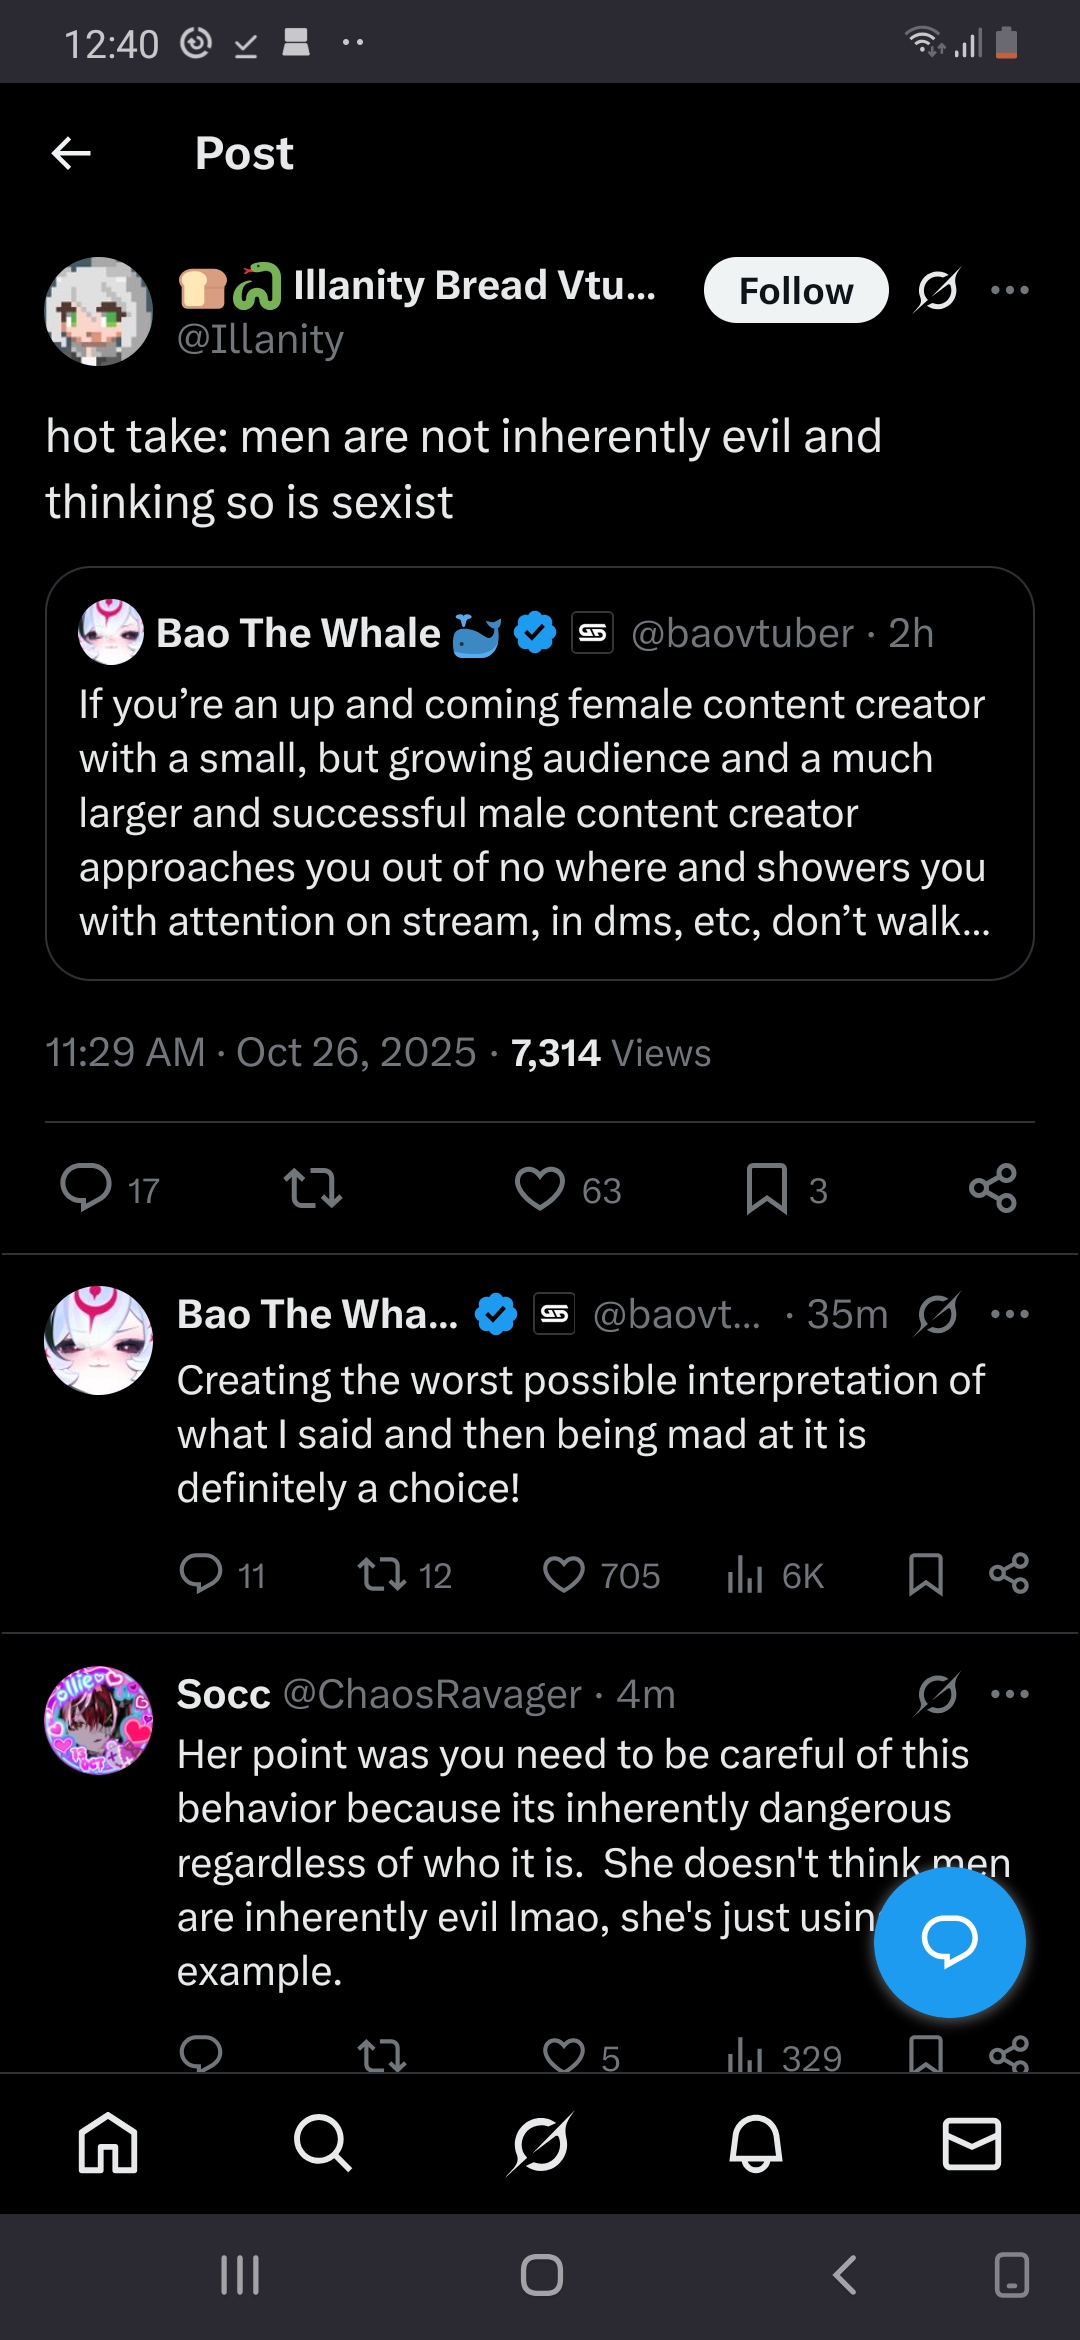Open Grok icon beside the Follow button
The image size is (1080, 2340).
tap(937, 291)
